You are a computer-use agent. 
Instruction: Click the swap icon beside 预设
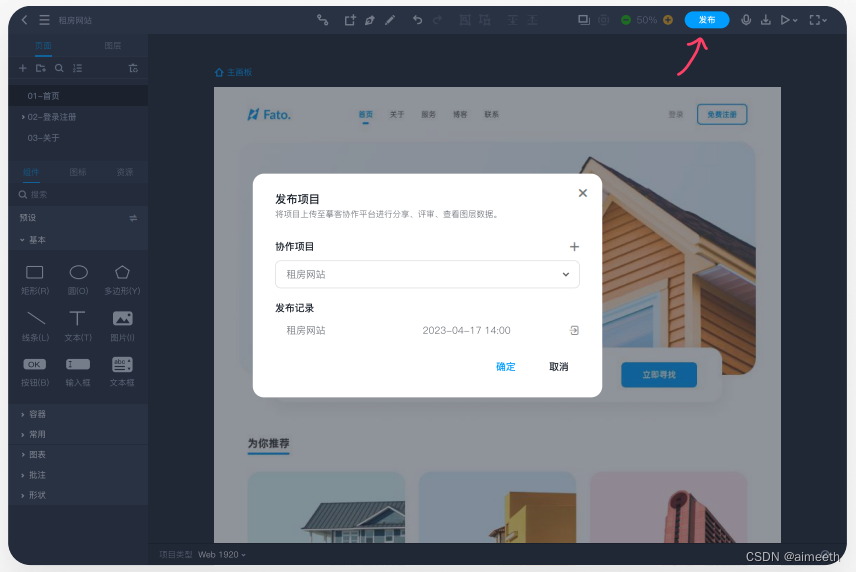point(133,218)
